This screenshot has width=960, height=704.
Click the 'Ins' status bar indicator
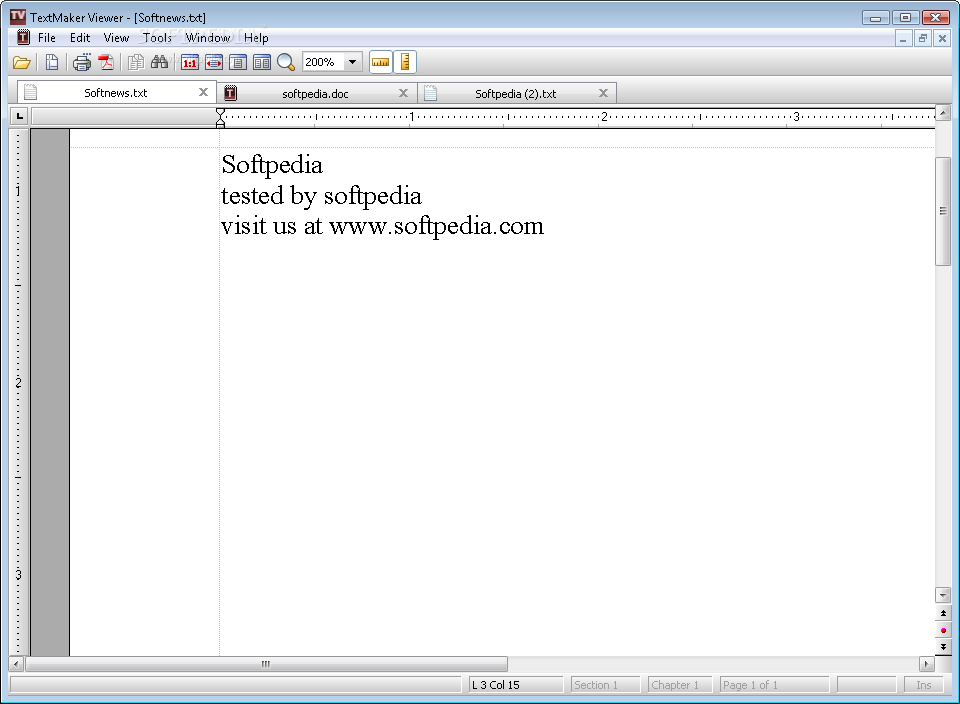point(923,685)
